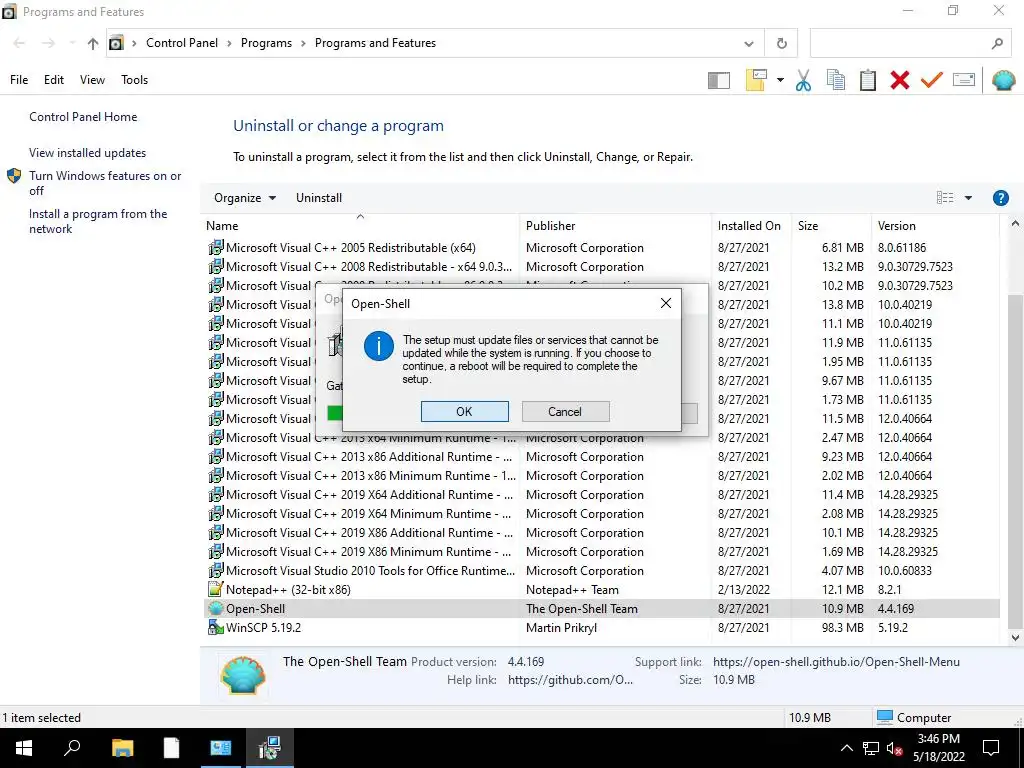Click the scrollbar down arrow
This screenshot has width=1024, height=768.
point(1014,638)
